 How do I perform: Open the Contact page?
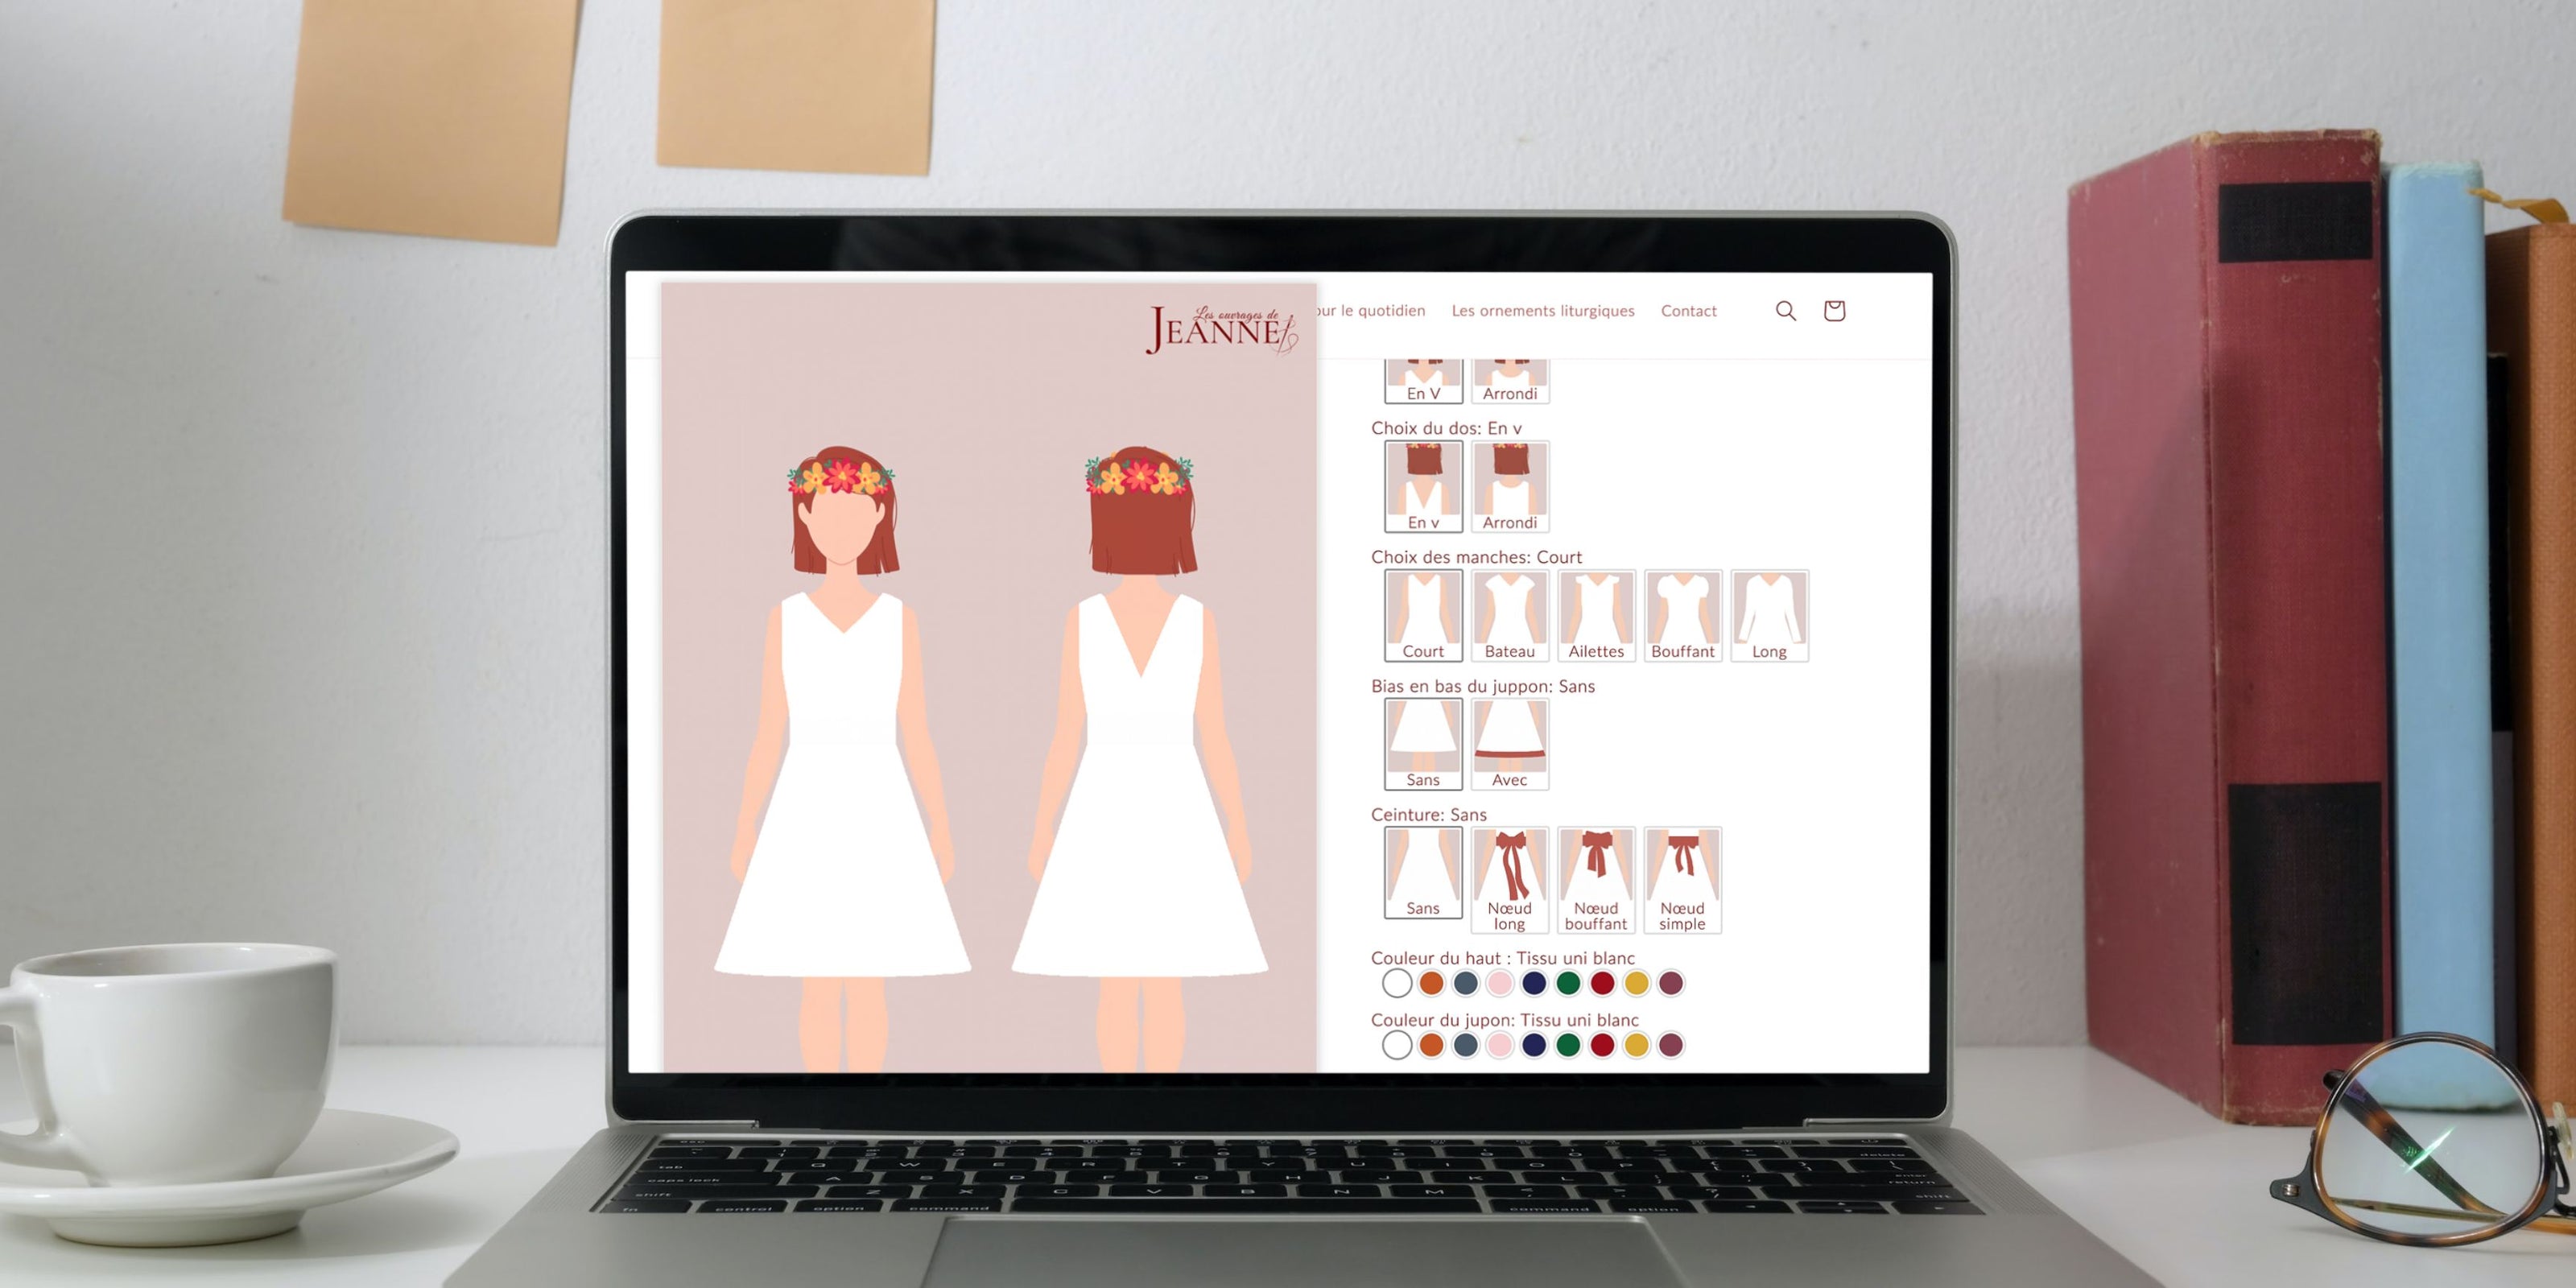coord(1689,311)
